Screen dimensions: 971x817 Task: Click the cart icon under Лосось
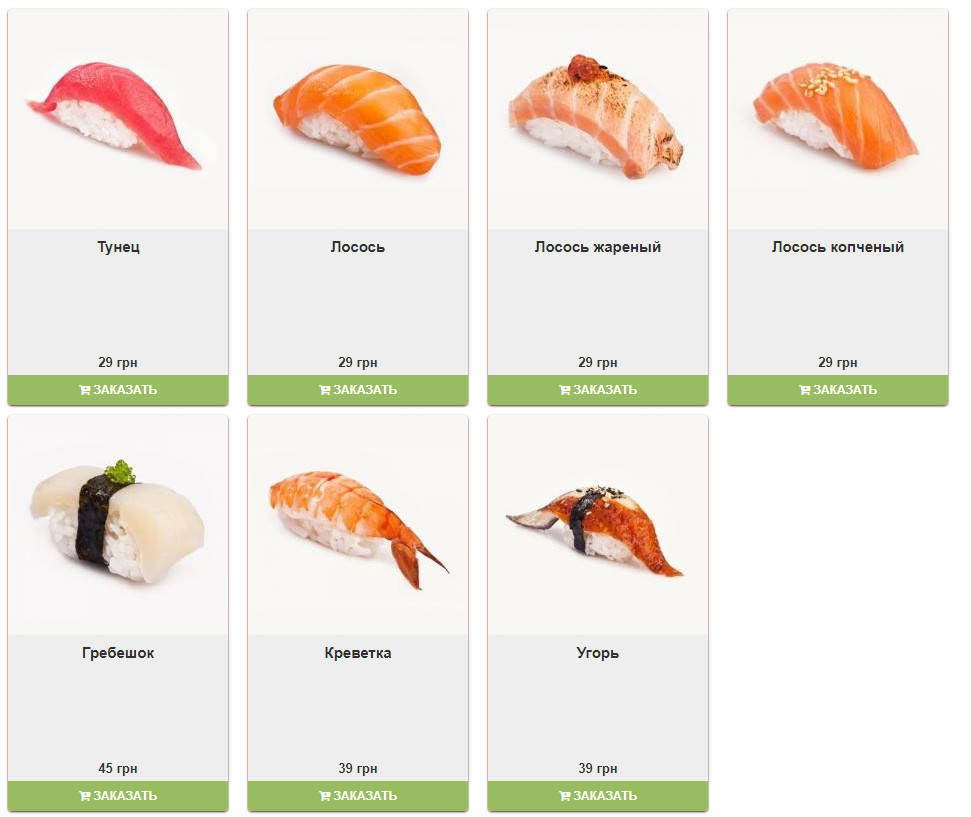pyautogui.click(x=324, y=390)
